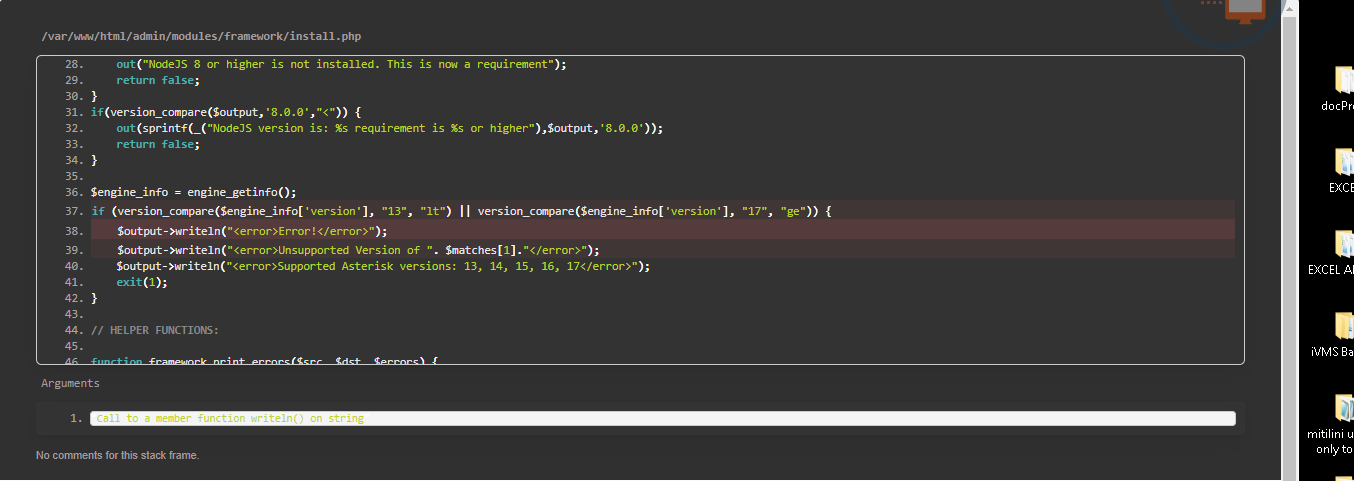Select the mitilini folder icon on desktop
The width and height of the screenshot is (1354, 481).
(1343, 409)
